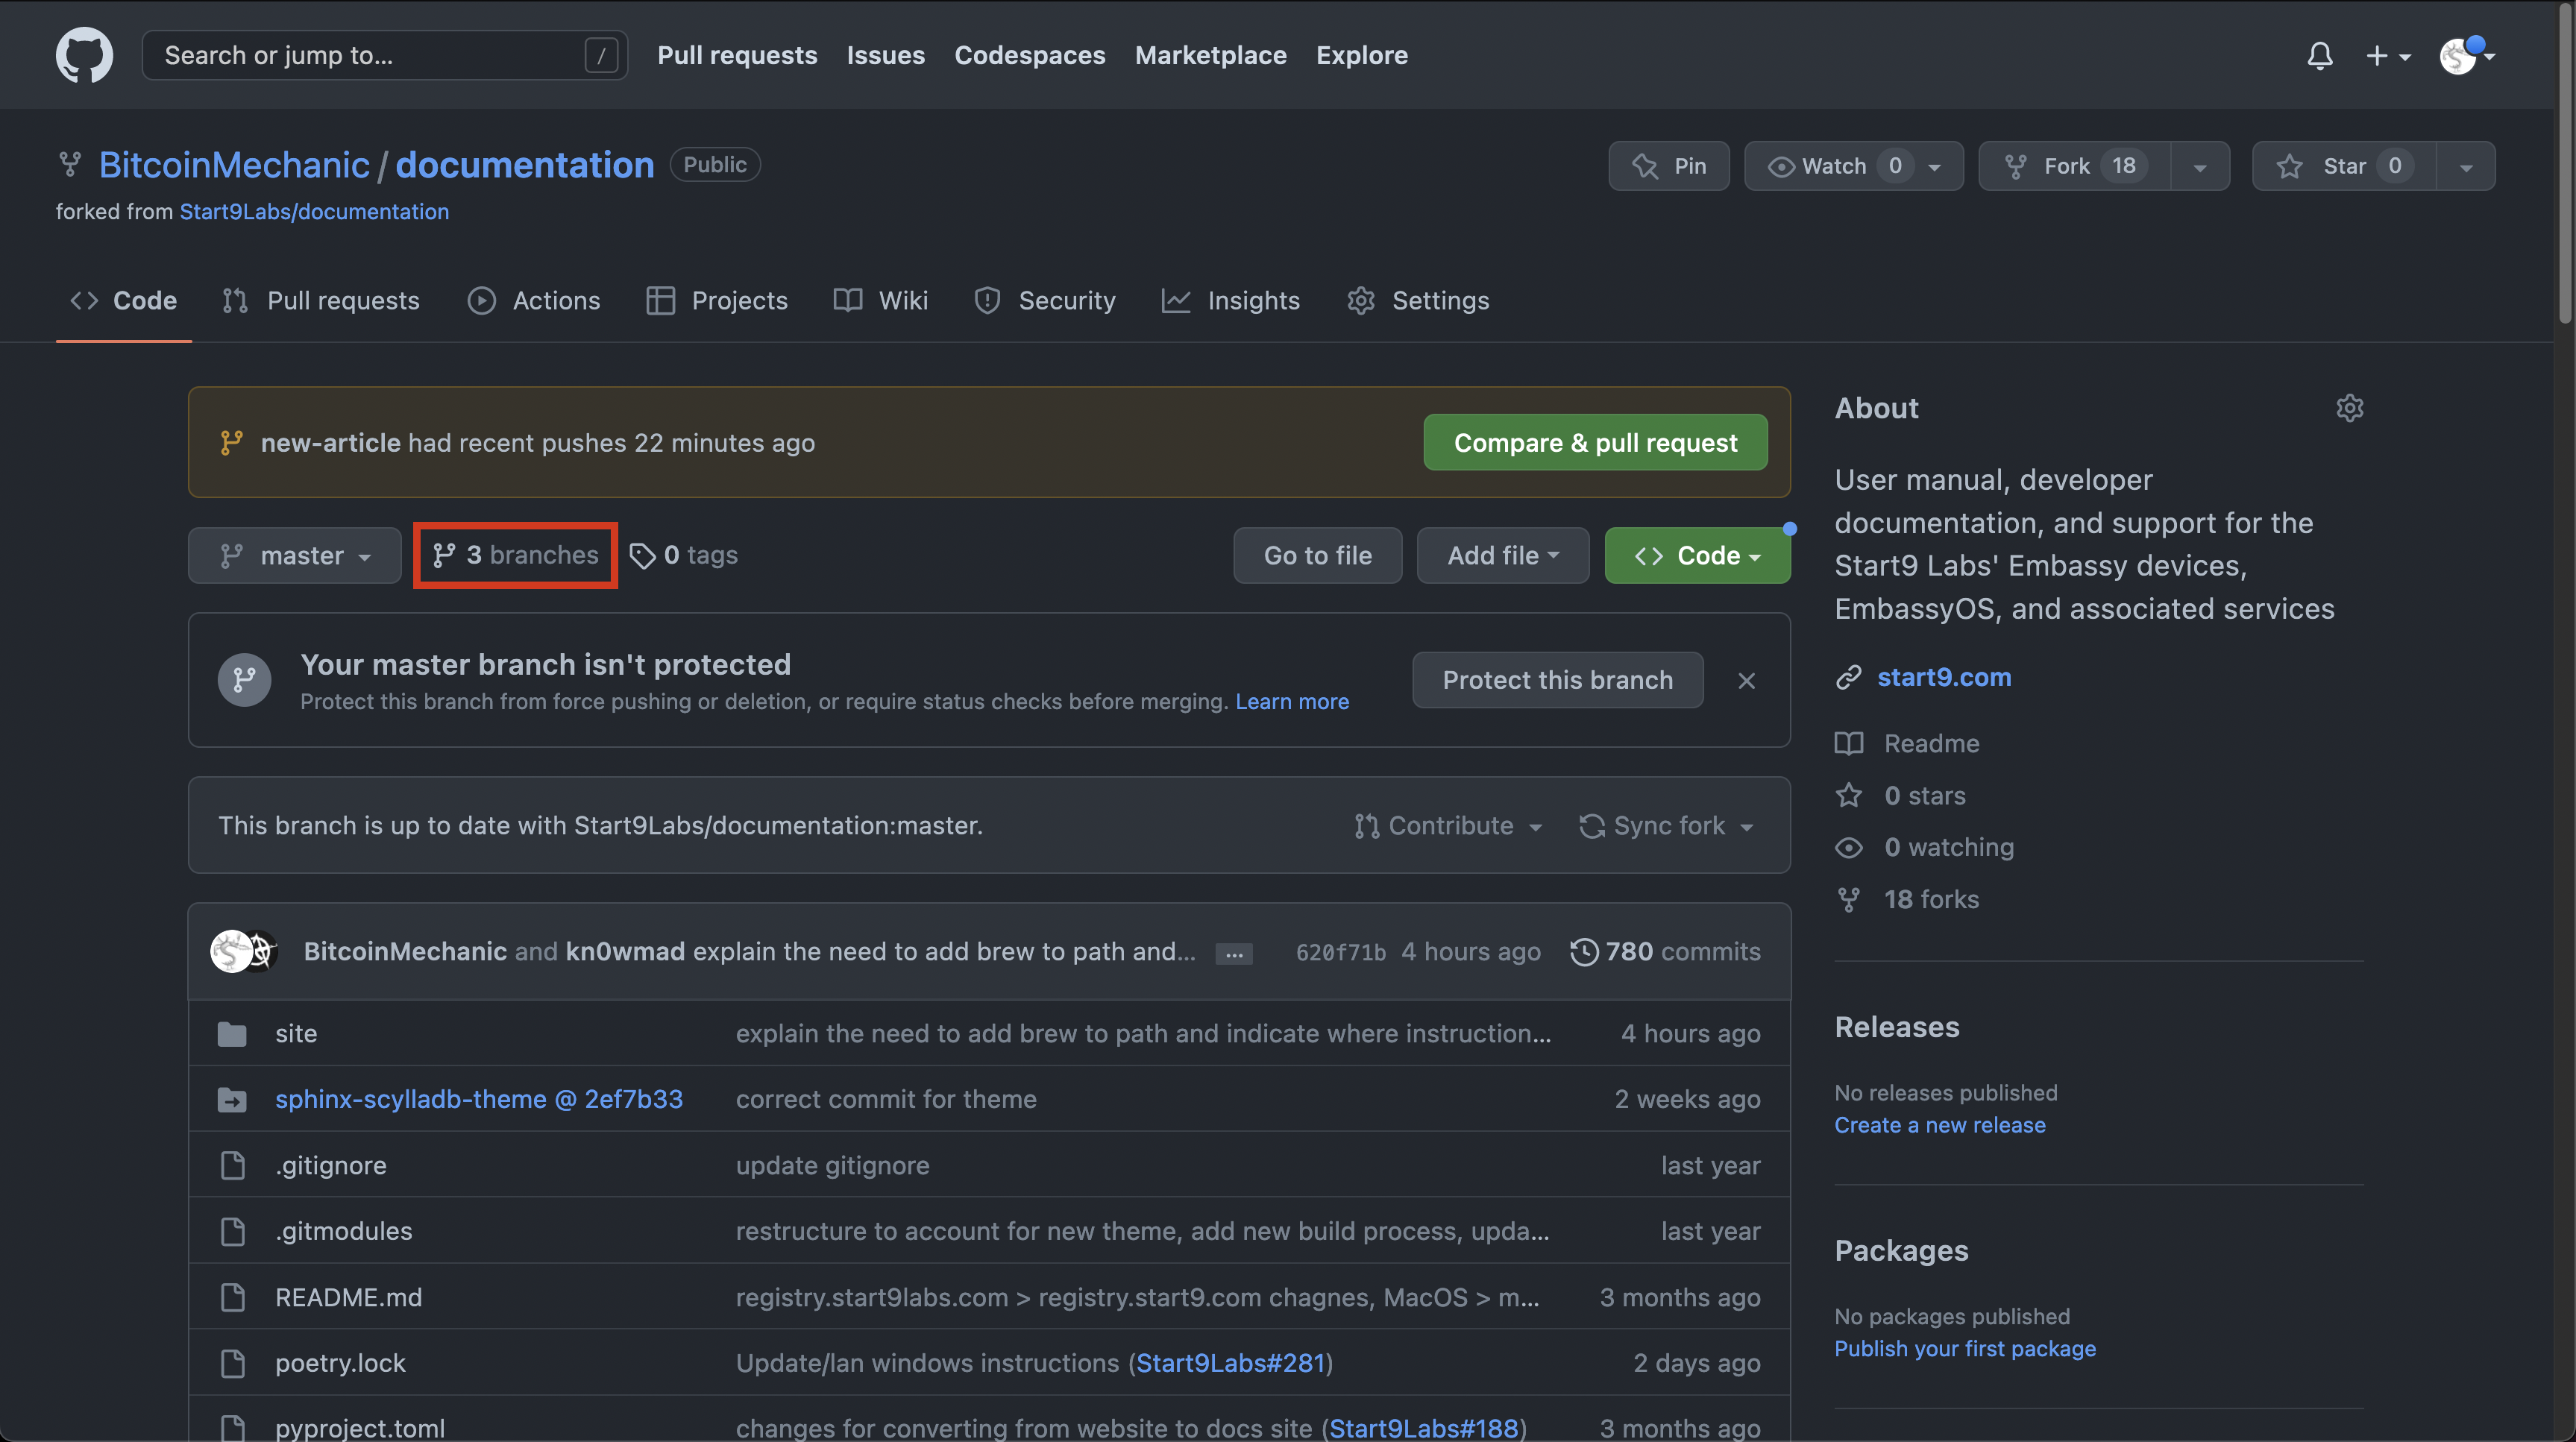2576x1442 pixels.
Task: Toggle Watch on the repository
Action: (x=1833, y=166)
